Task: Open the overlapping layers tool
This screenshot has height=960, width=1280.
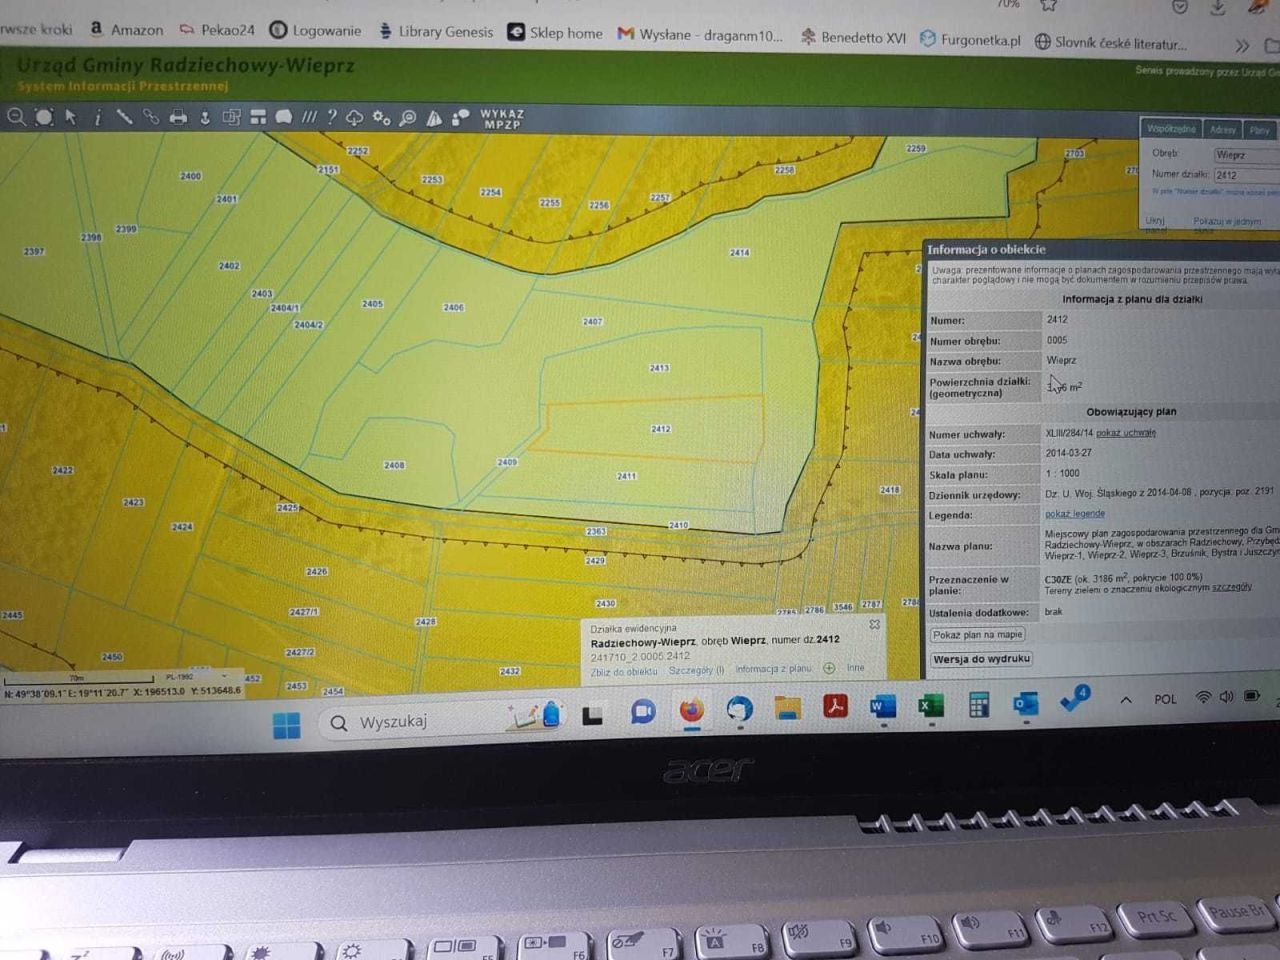Action: coord(231,117)
